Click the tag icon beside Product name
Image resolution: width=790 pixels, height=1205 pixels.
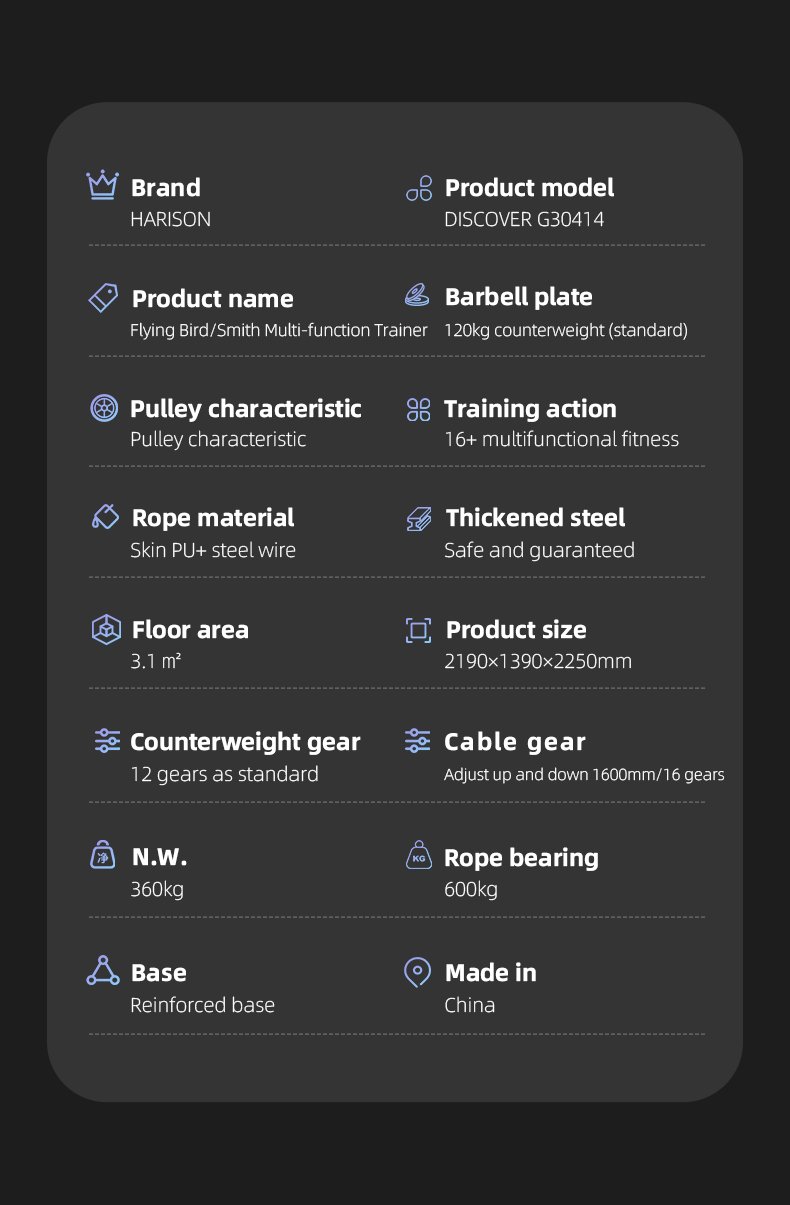tap(104, 297)
